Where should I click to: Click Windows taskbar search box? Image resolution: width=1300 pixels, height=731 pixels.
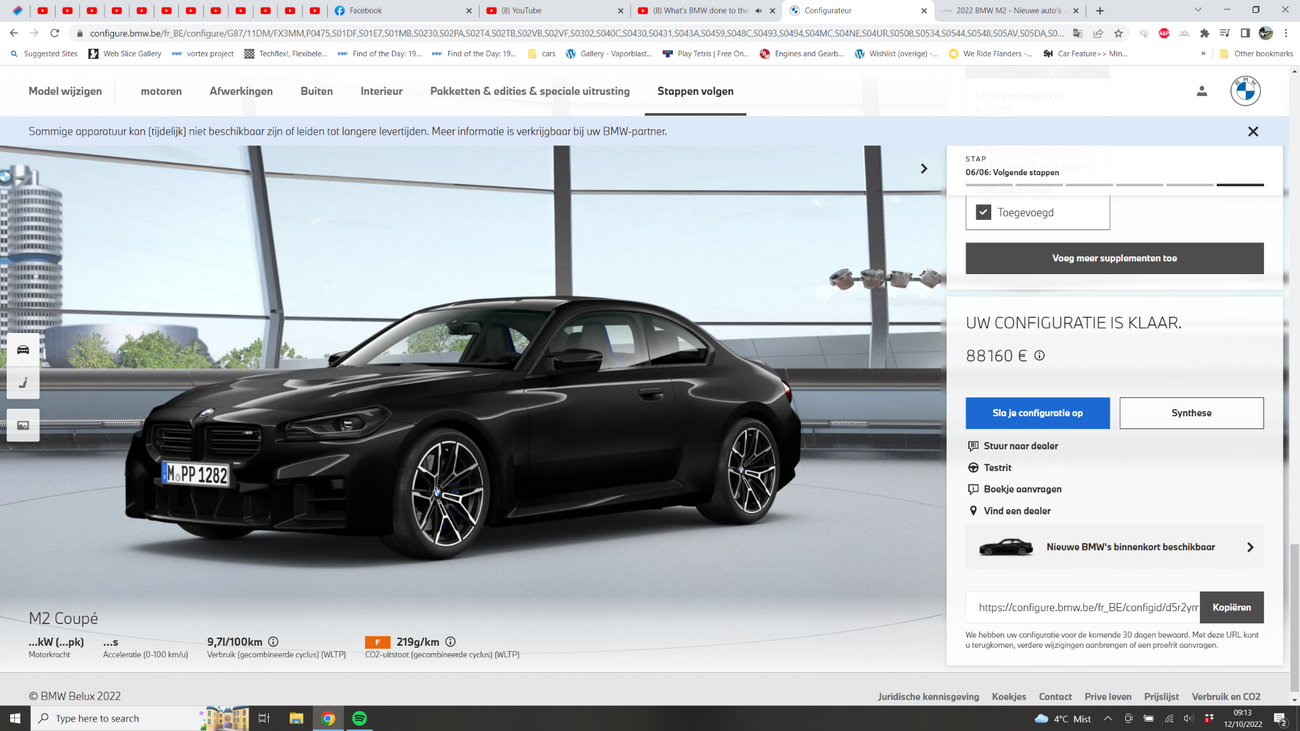(x=116, y=718)
